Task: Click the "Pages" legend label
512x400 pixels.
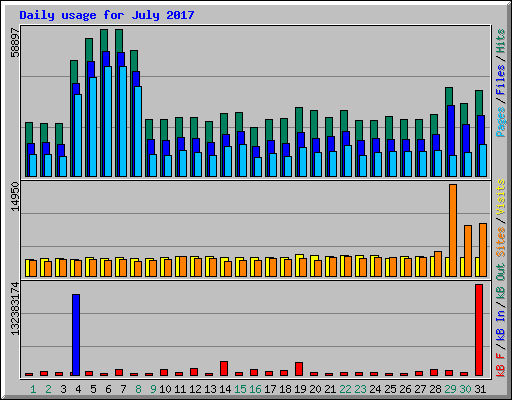Action: click(x=500, y=122)
